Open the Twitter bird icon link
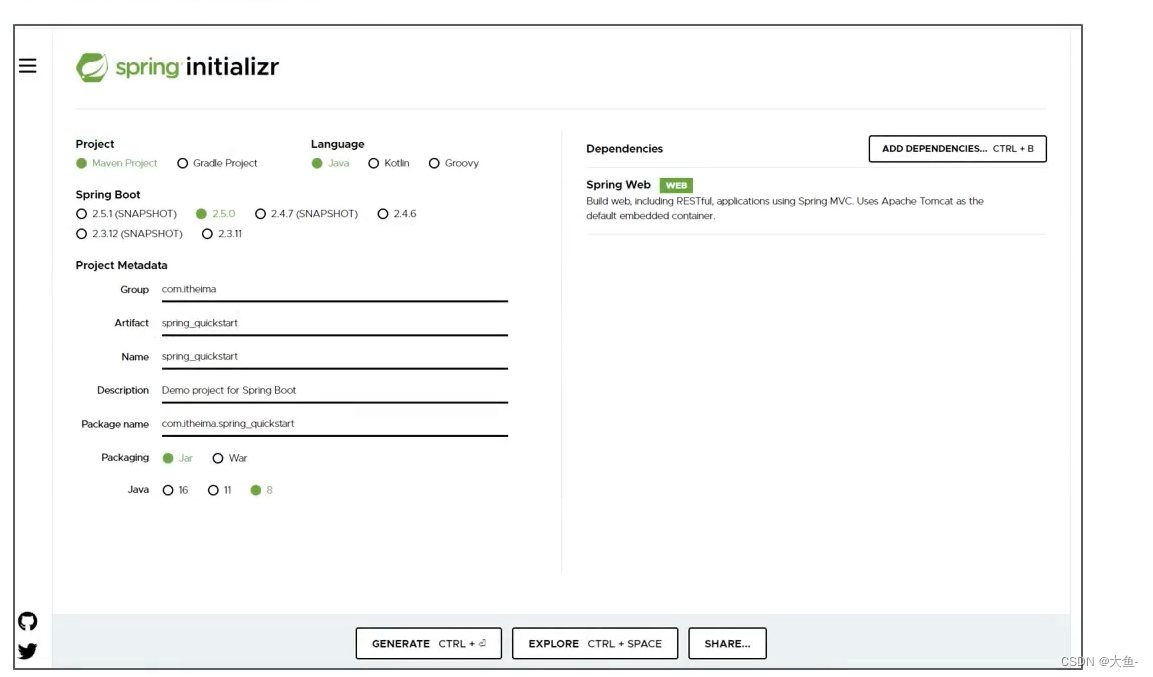Screen dimensions: 1153x677 pyautogui.click(x=27, y=651)
